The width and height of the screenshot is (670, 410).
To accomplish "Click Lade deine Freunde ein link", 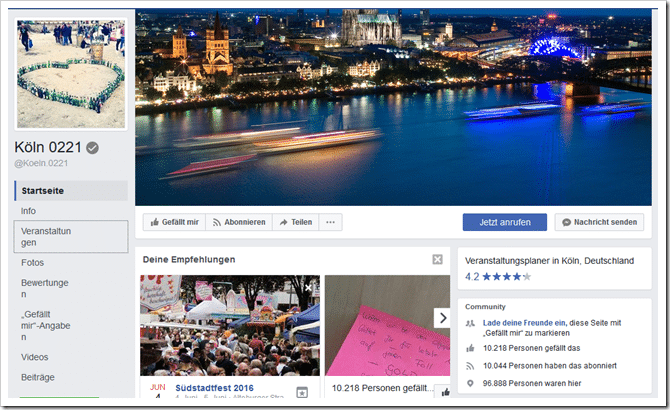I will (524, 323).
